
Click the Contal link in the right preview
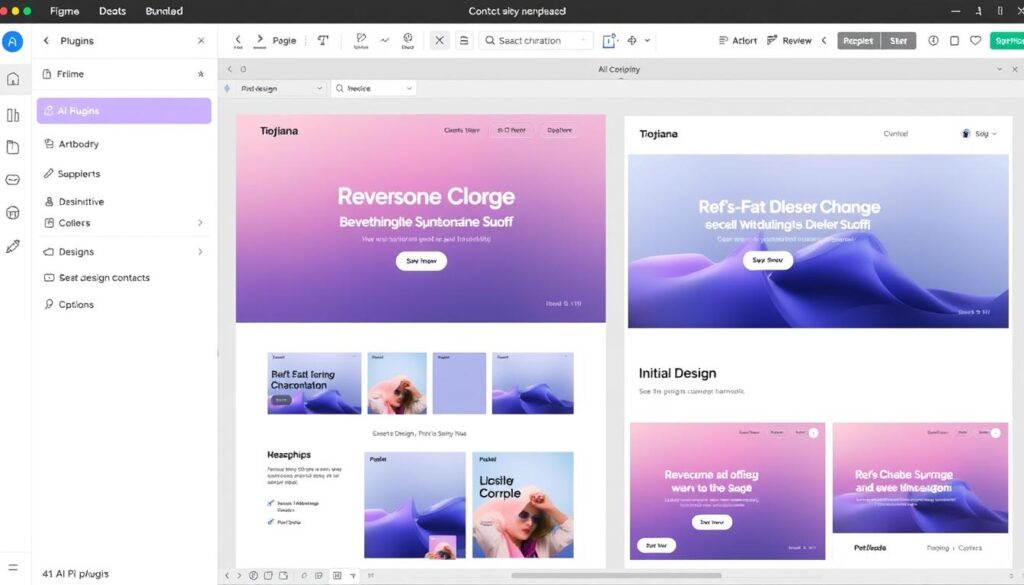point(895,133)
